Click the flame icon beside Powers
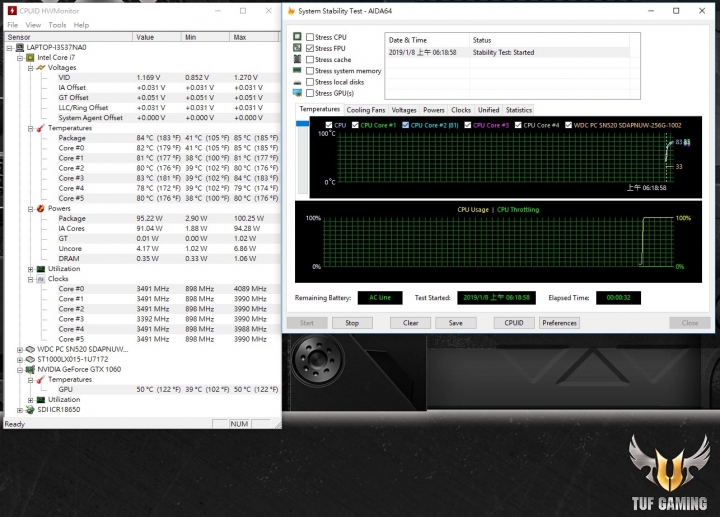Screen dimensions: 720x517 (41, 208)
